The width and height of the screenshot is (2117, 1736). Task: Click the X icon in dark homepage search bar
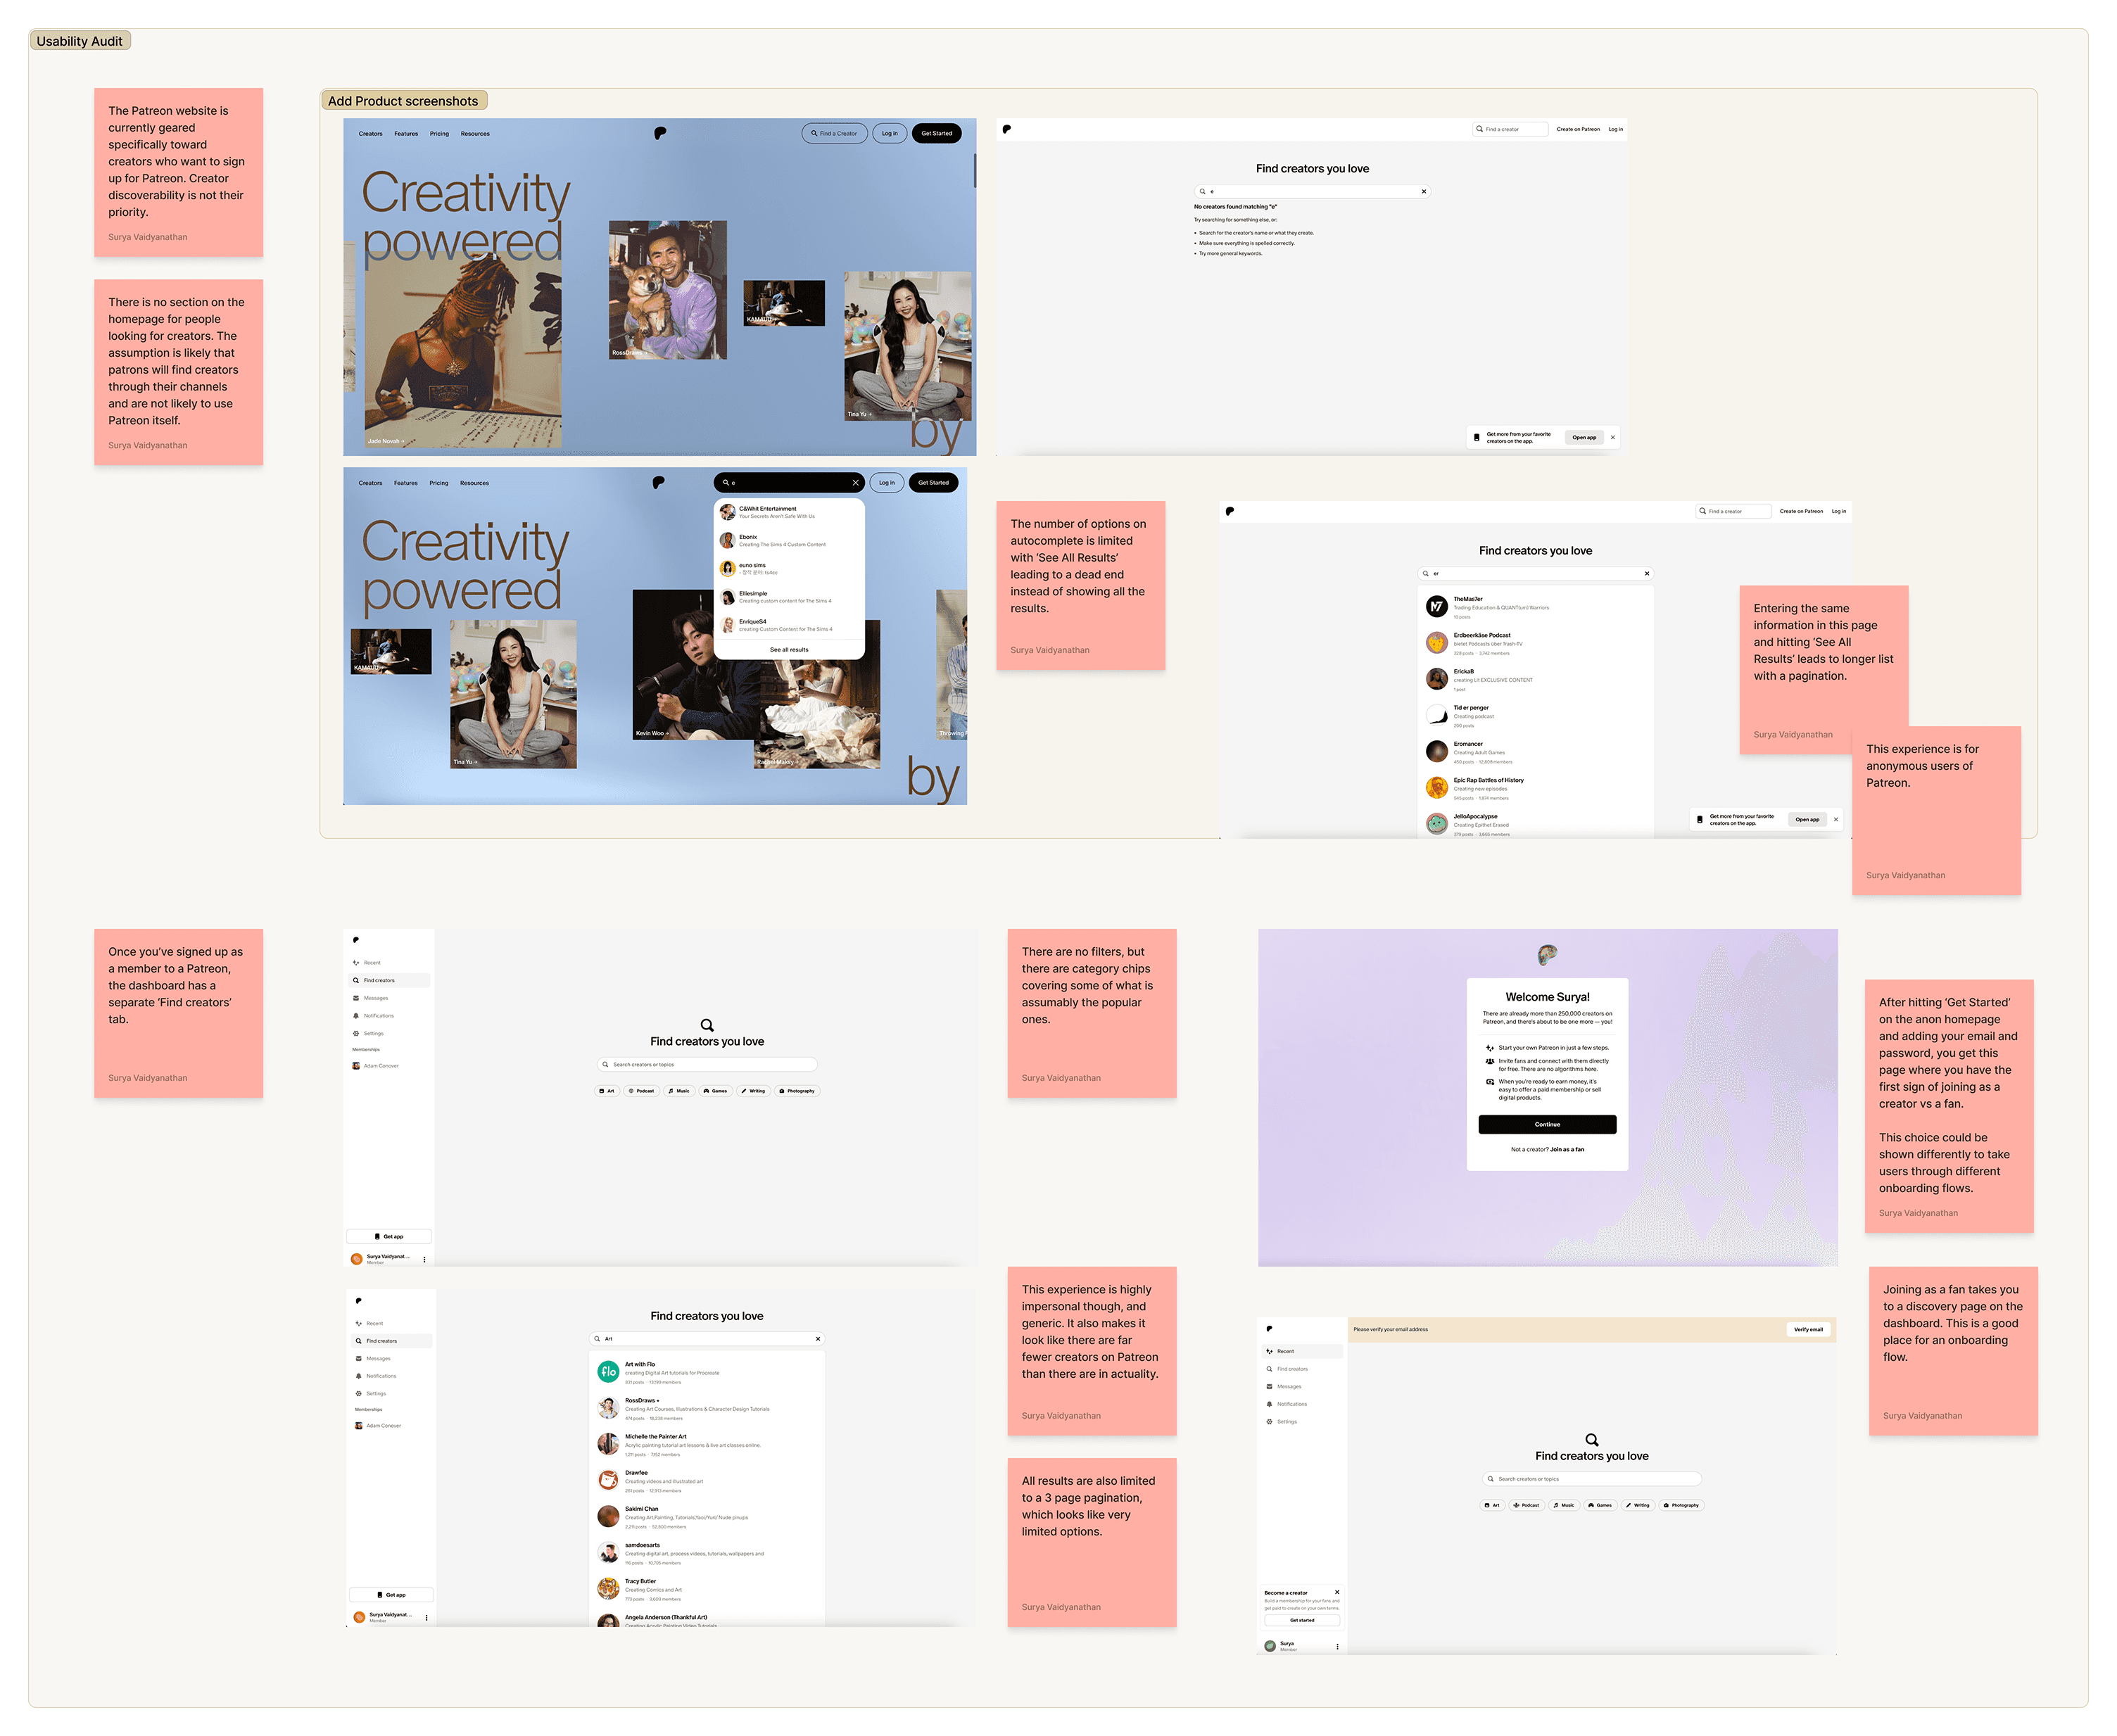pos(855,483)
